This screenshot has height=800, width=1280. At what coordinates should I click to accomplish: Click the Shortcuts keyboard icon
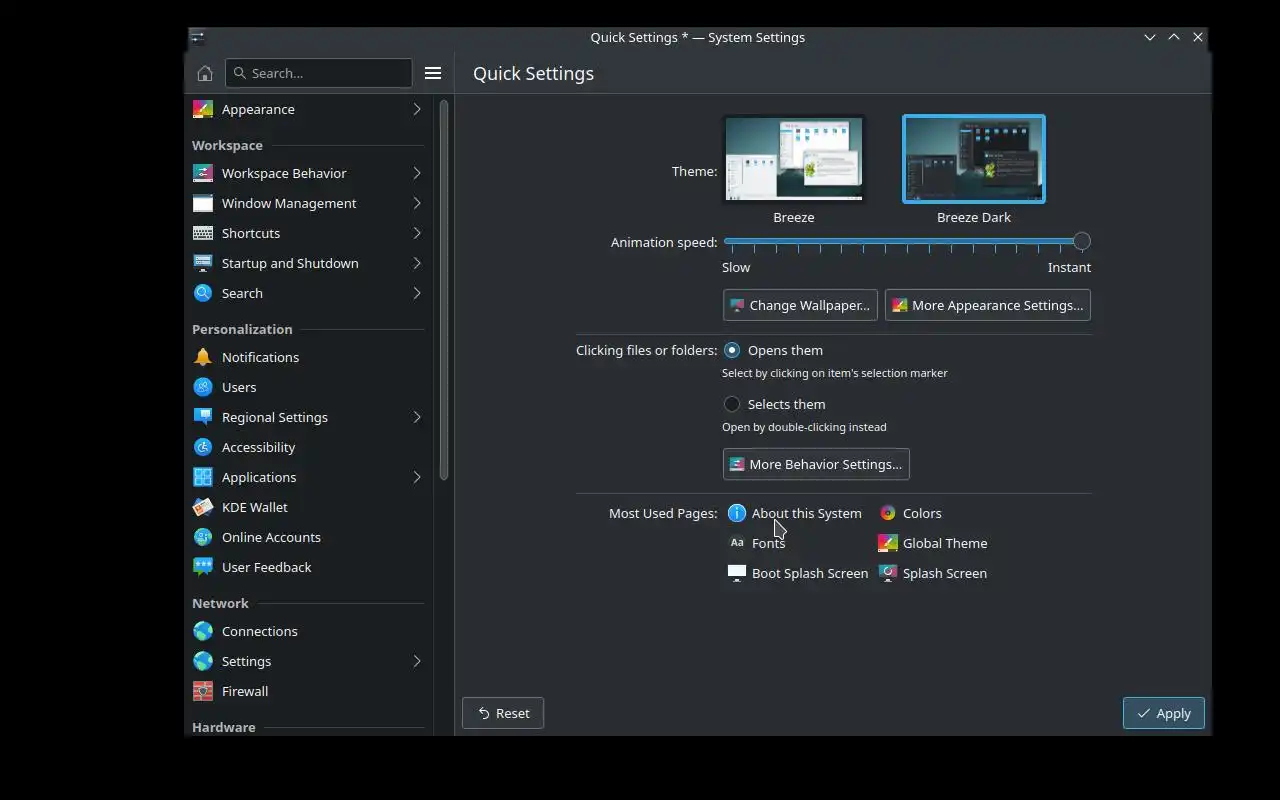click(x=203, y=233)
